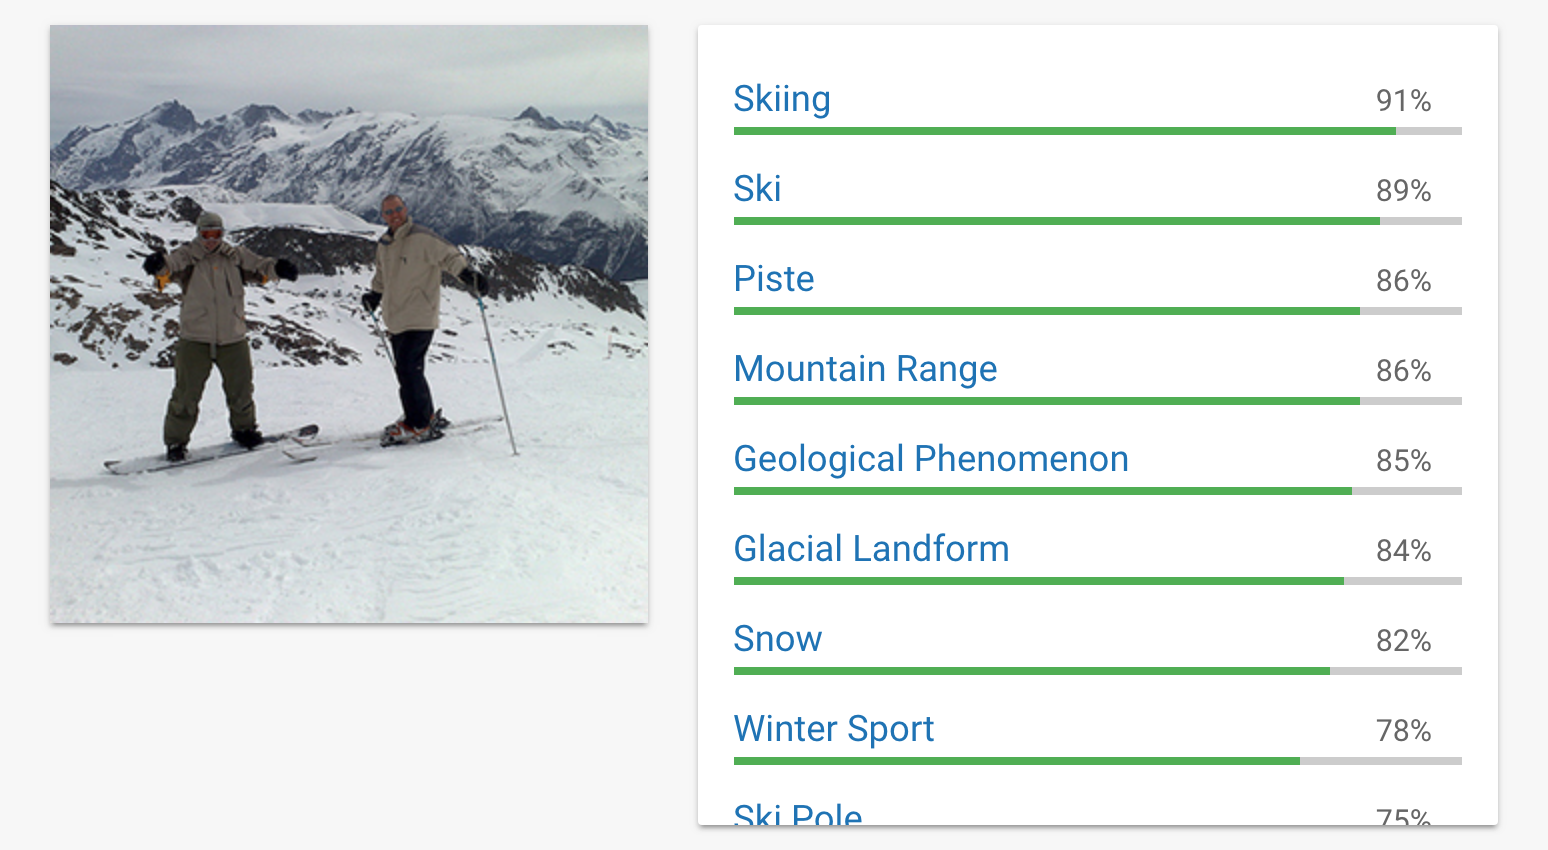Click the Snow confidence bar
The height and width of the screenshot is (850, 1548).
[1097, 671]
